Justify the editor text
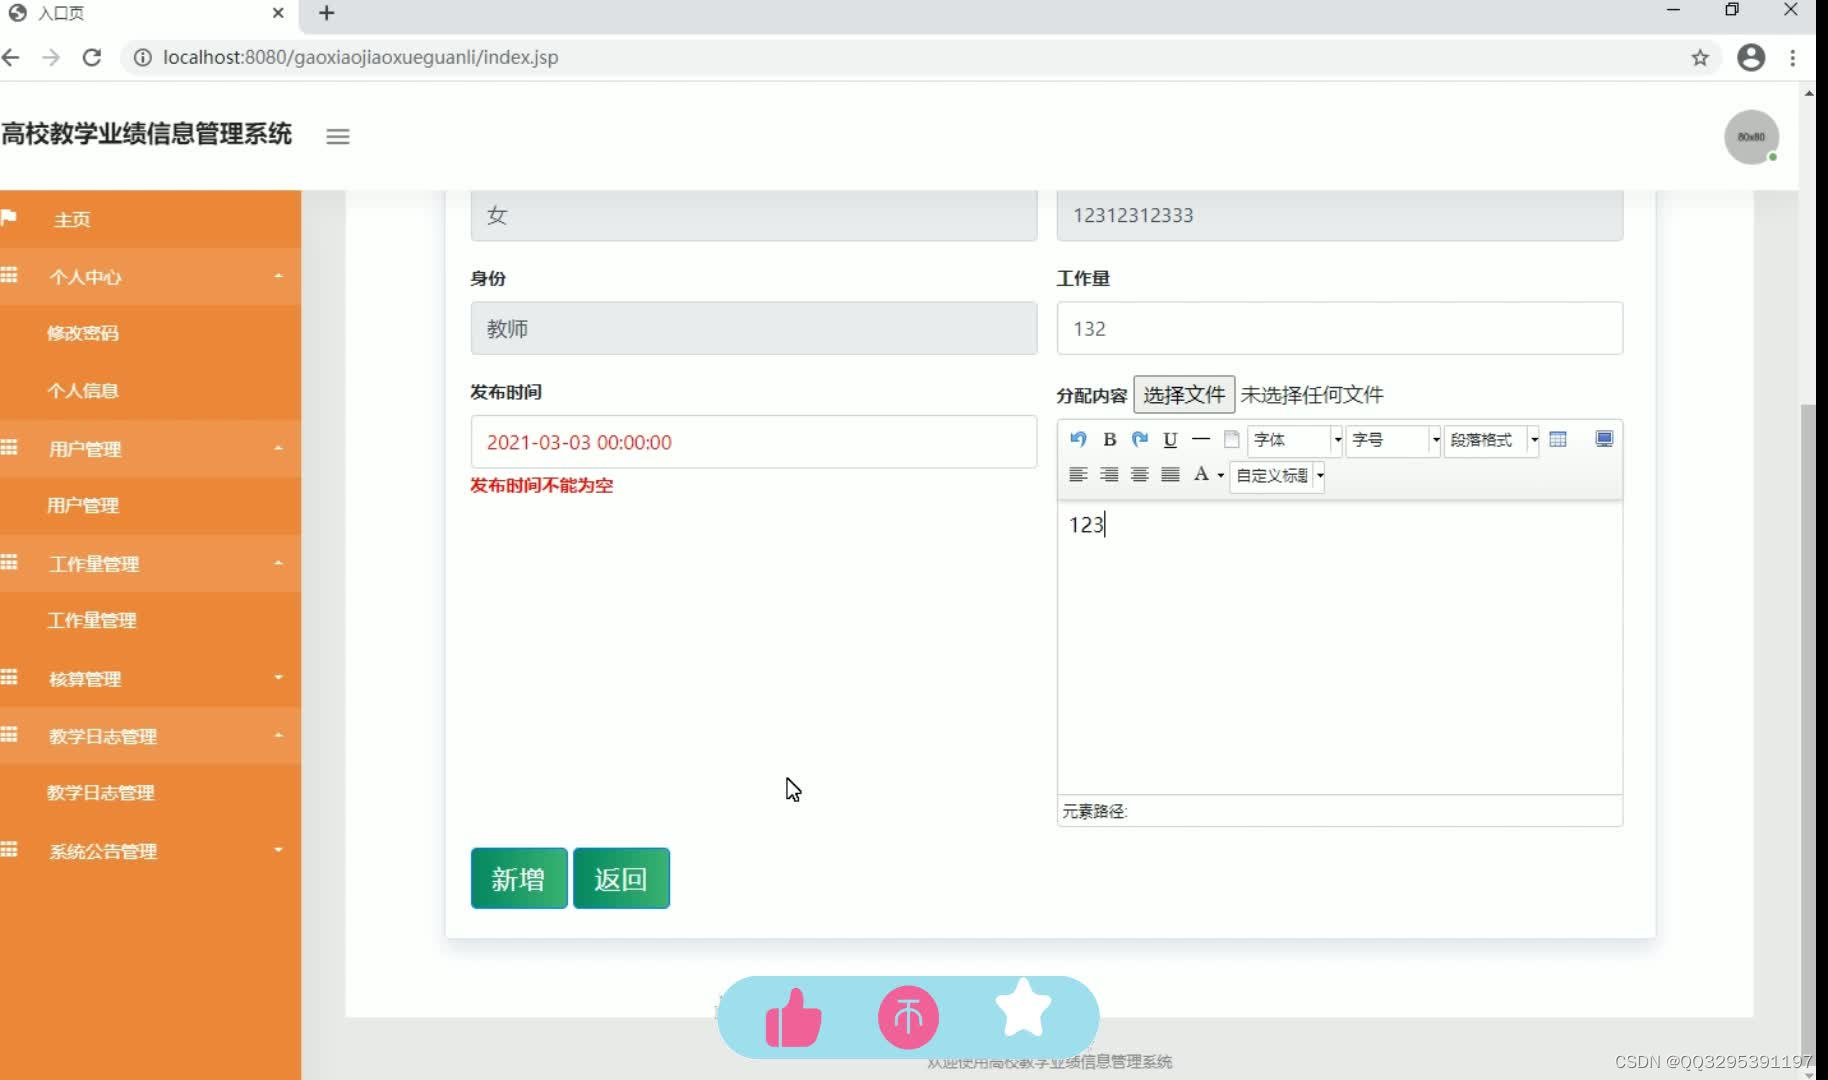Screen dimensions: 1828x1080 1171,475
